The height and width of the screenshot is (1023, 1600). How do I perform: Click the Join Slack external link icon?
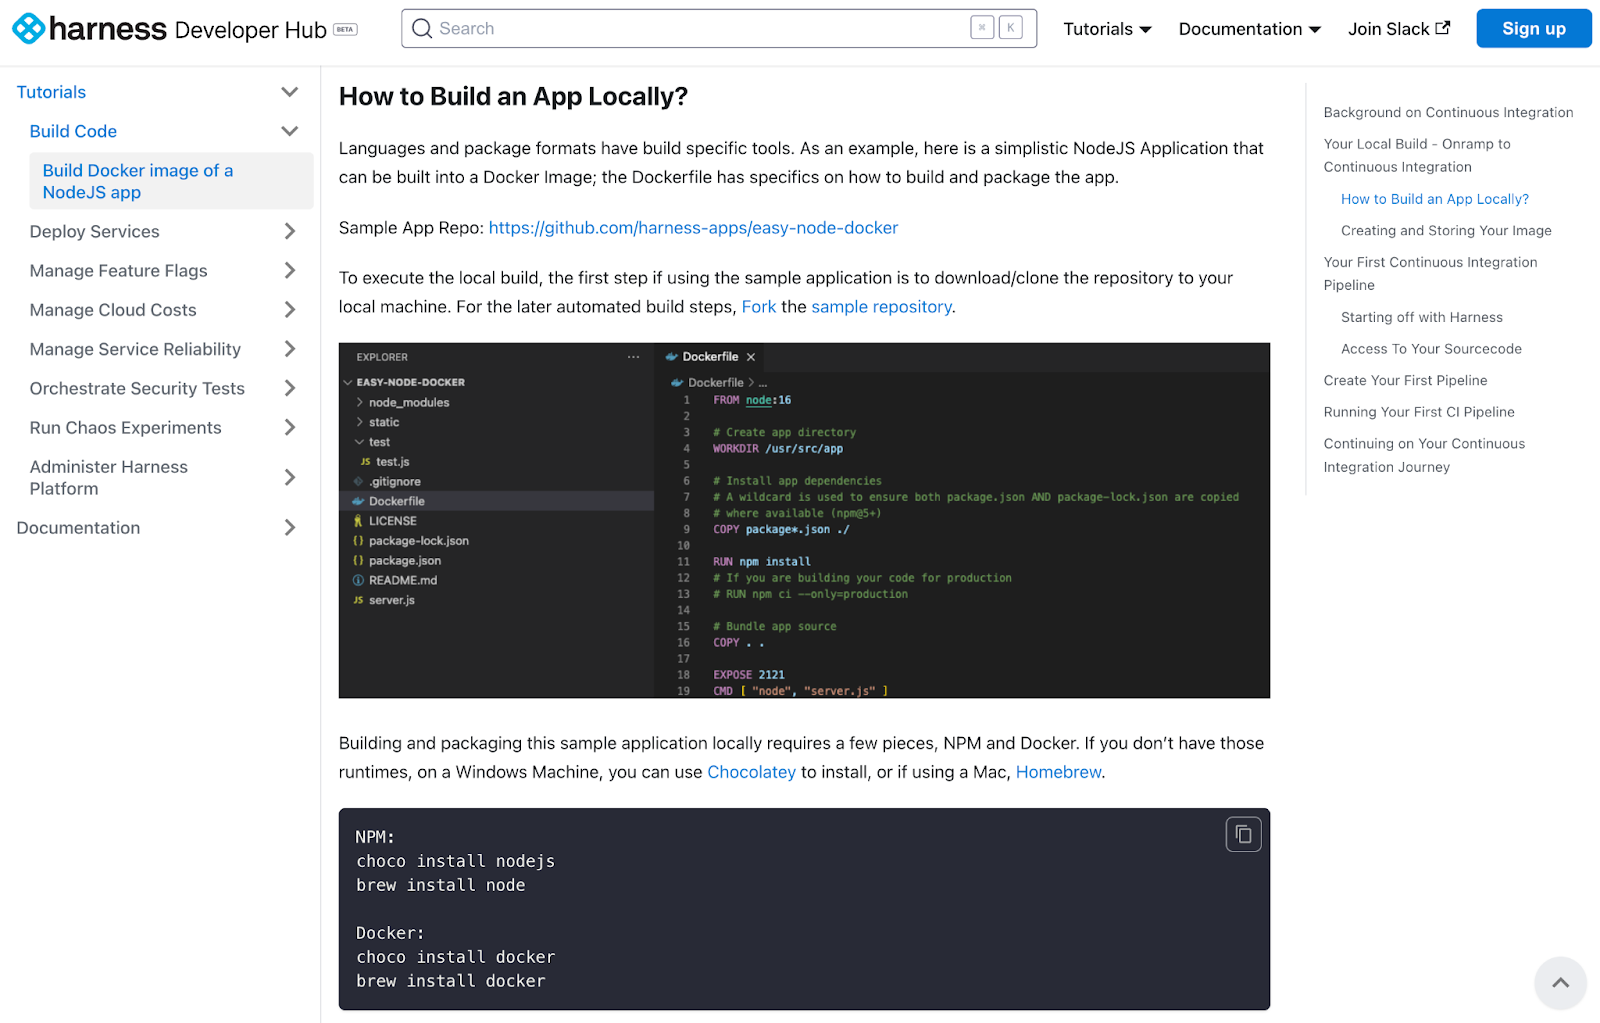(x=1442, y=28)
